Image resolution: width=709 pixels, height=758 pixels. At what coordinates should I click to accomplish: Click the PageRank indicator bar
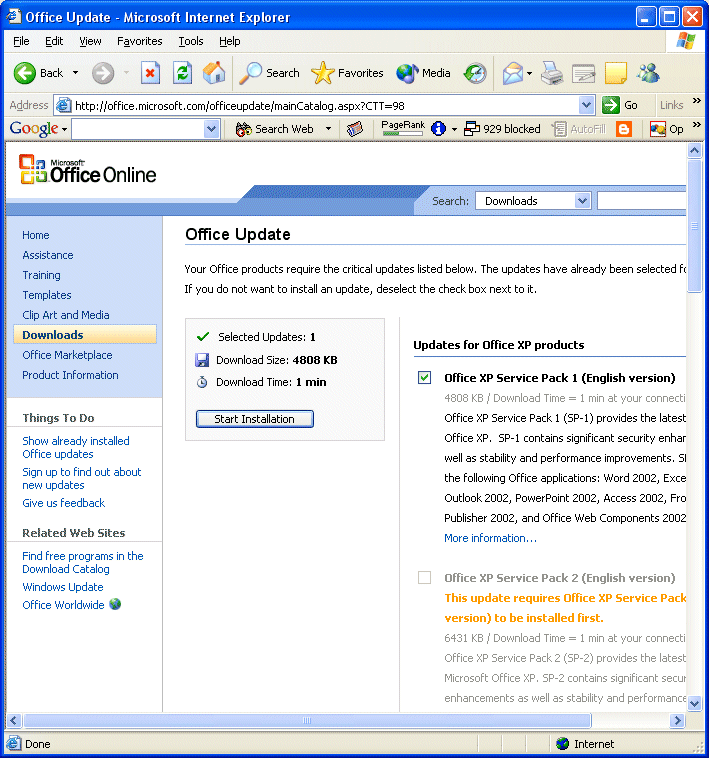403,128
